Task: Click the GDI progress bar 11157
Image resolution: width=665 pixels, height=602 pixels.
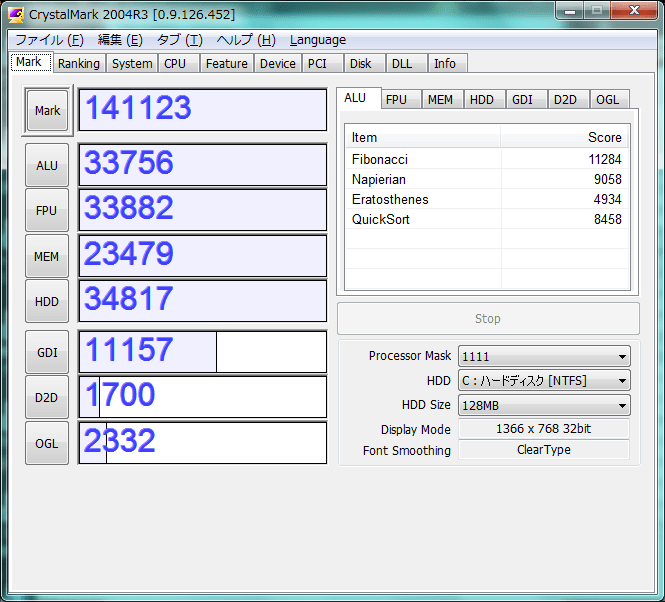Action: point(203,352)
